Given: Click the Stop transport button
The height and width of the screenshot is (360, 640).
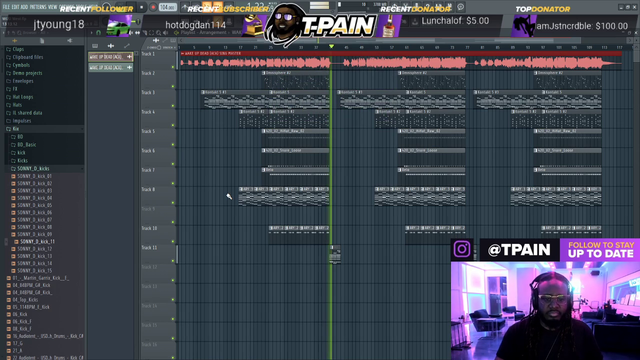Looking at the screenshot, I should coord(142,7).
